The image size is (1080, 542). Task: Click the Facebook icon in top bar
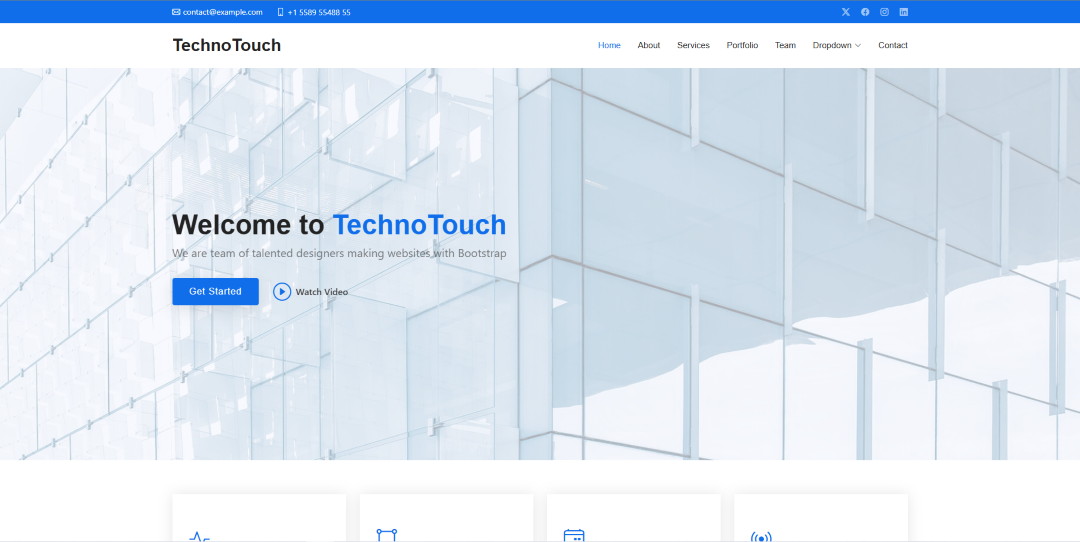tap(865, 12)
